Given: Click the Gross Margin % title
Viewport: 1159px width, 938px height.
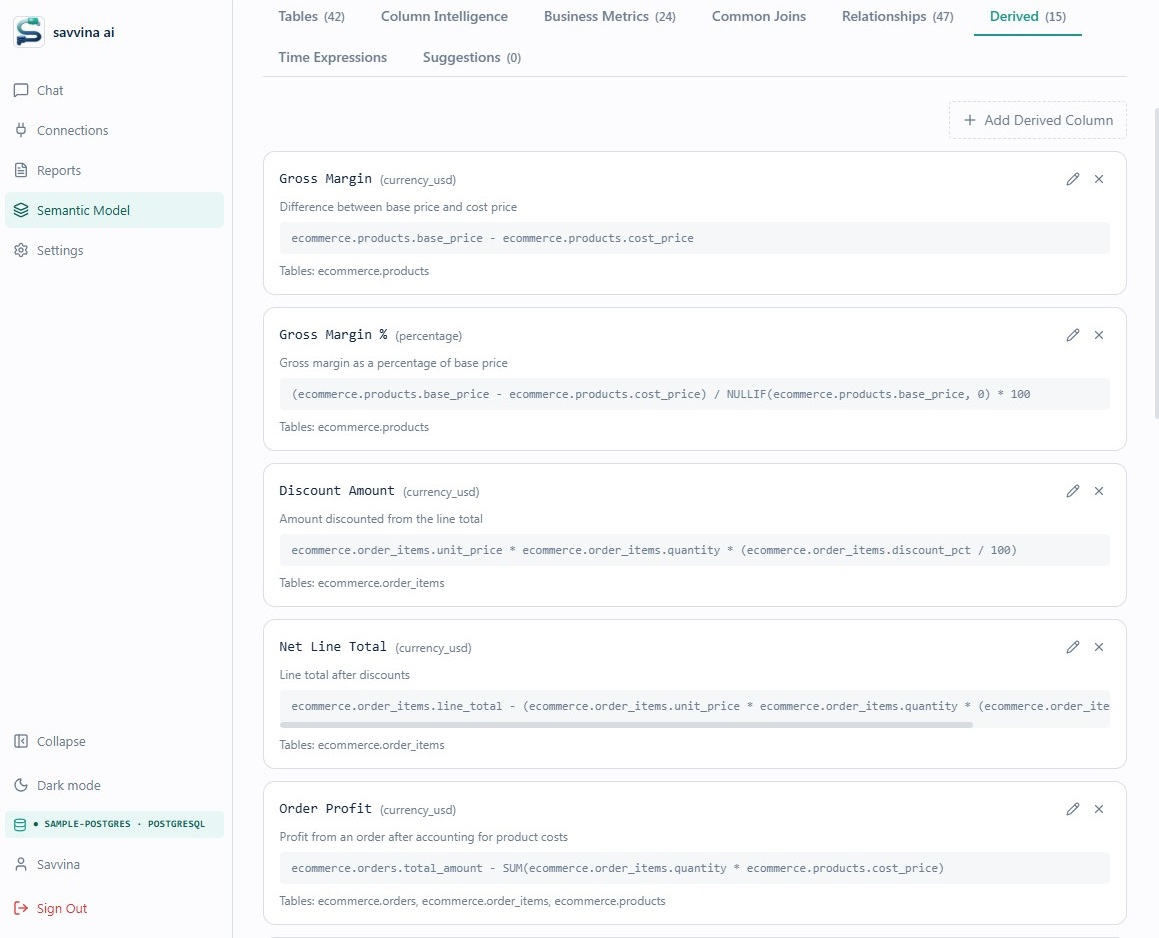Looking at the screenshot, I should 333,335.
